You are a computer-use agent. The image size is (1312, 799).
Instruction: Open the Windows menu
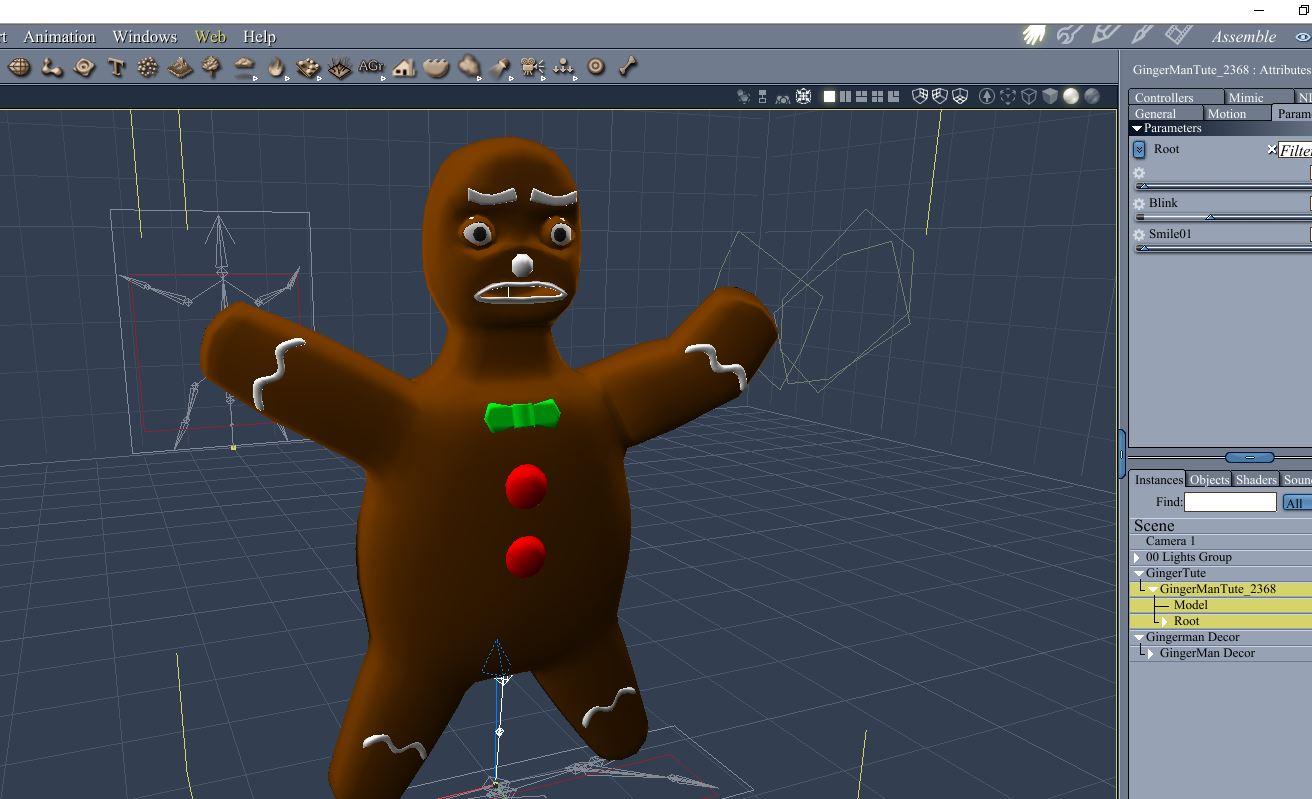click(144, 36)
